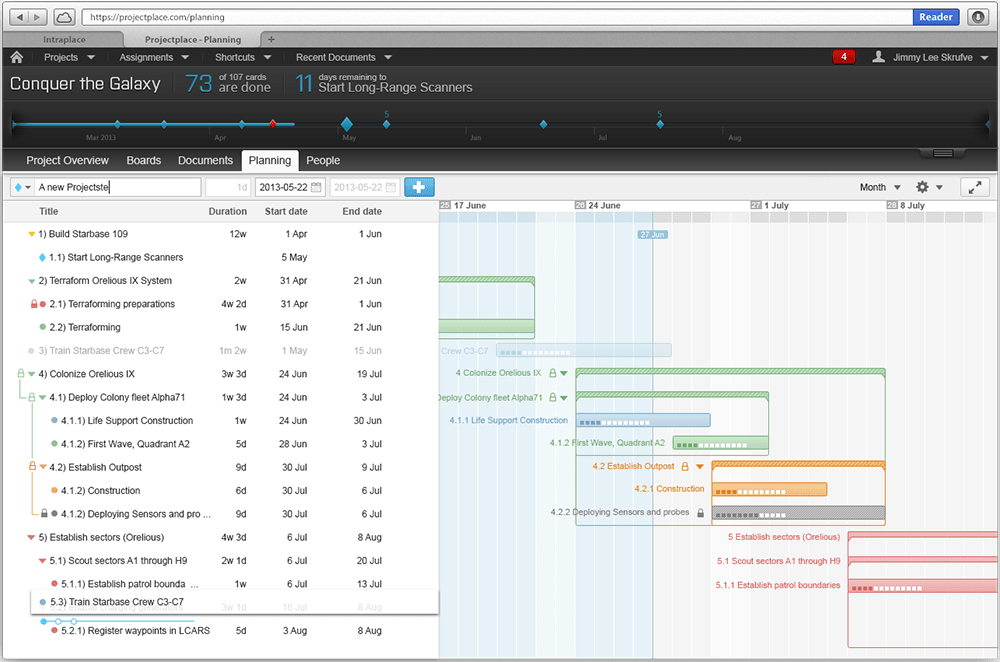The height and width of the screenshot is (662, 1000).
Task: Toggle the lock on 4.2 Establish Outpost
Action: coord(684,465)
